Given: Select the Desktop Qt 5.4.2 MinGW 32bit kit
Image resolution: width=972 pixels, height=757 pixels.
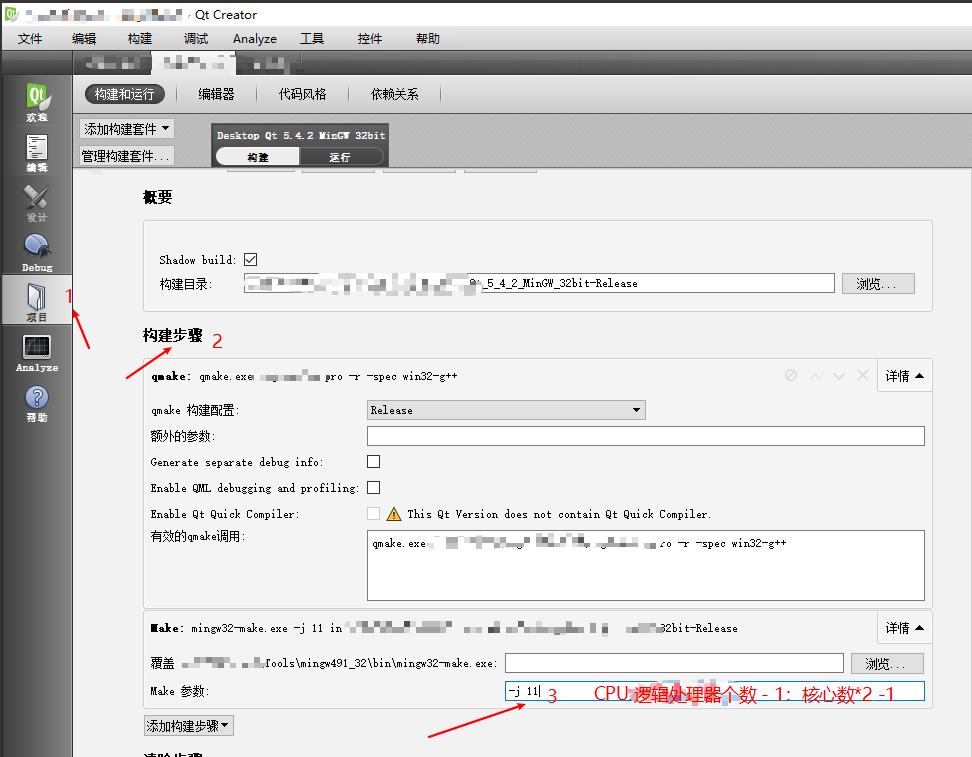Looking at the screenshot, I should (301, 135).
